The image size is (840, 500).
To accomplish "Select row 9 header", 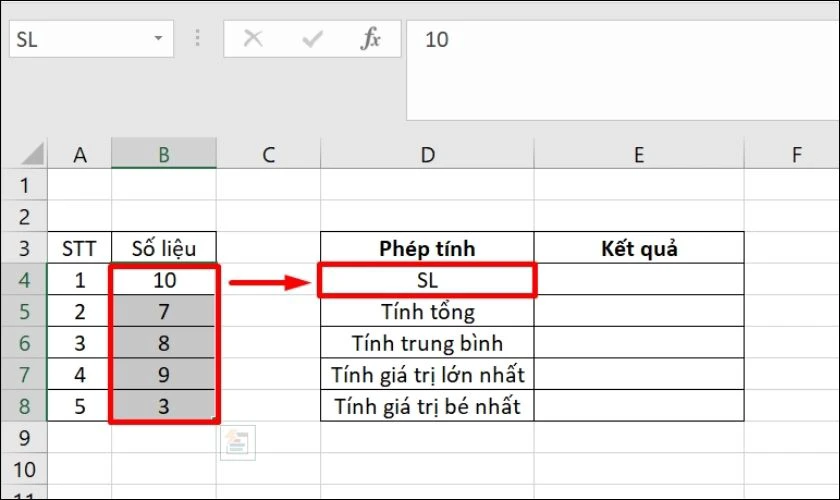I will [x=24, y=438].
